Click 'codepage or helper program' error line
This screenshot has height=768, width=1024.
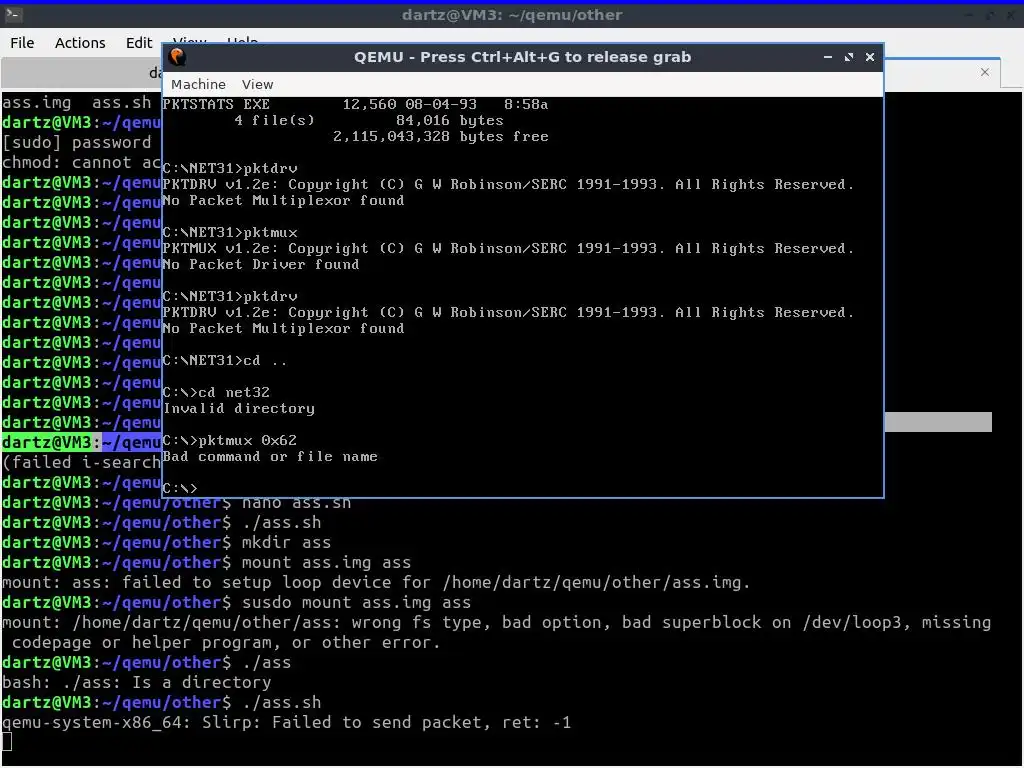click(x=226, y=643)
